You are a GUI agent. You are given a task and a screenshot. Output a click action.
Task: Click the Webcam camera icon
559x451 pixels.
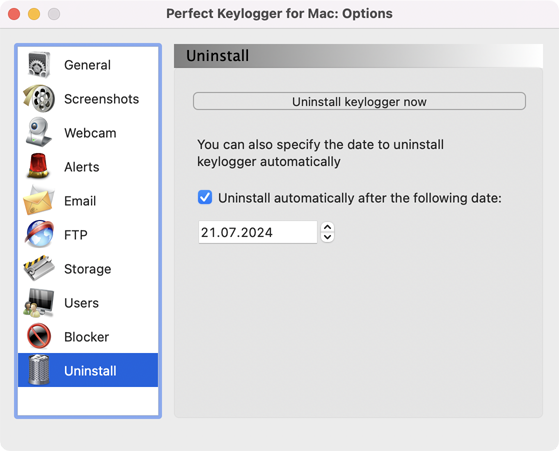[x=39, y=132]
